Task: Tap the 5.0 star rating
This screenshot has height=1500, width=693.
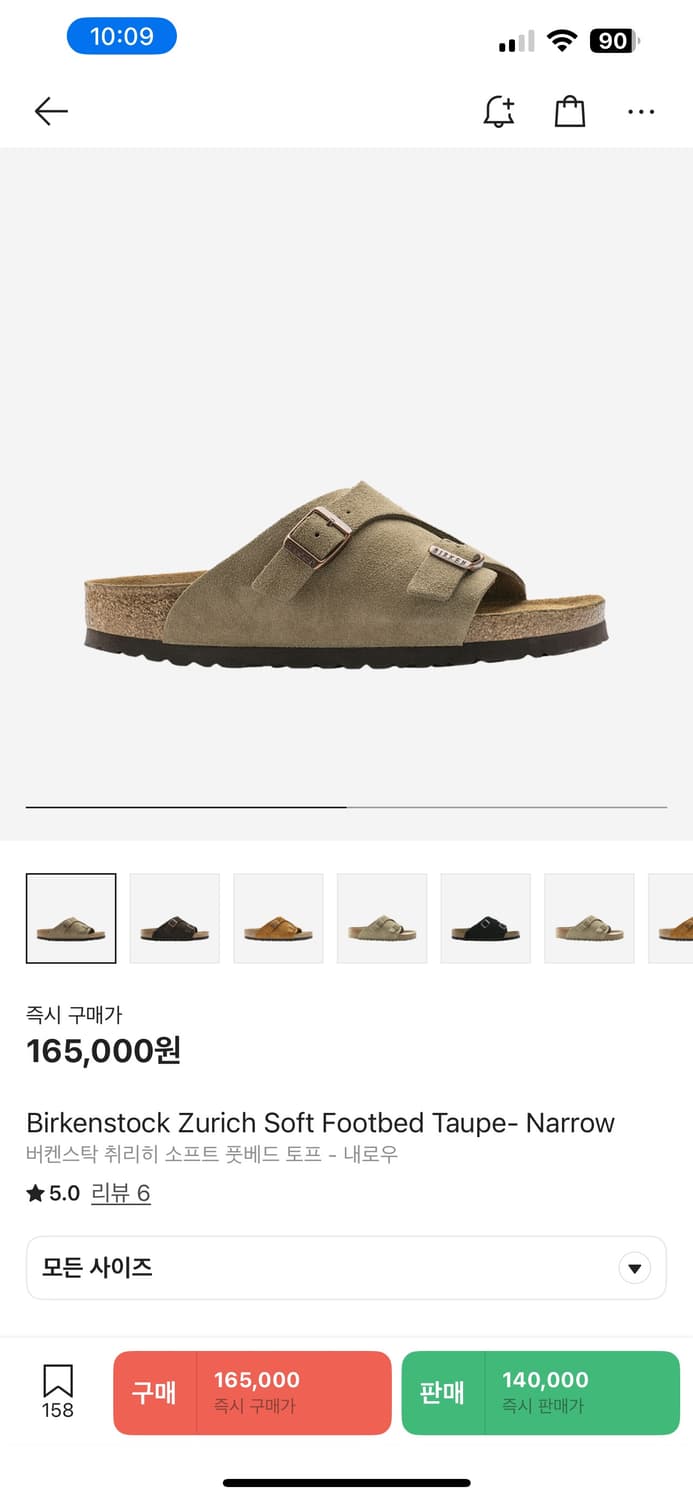Action: (x=53, y=1193)
